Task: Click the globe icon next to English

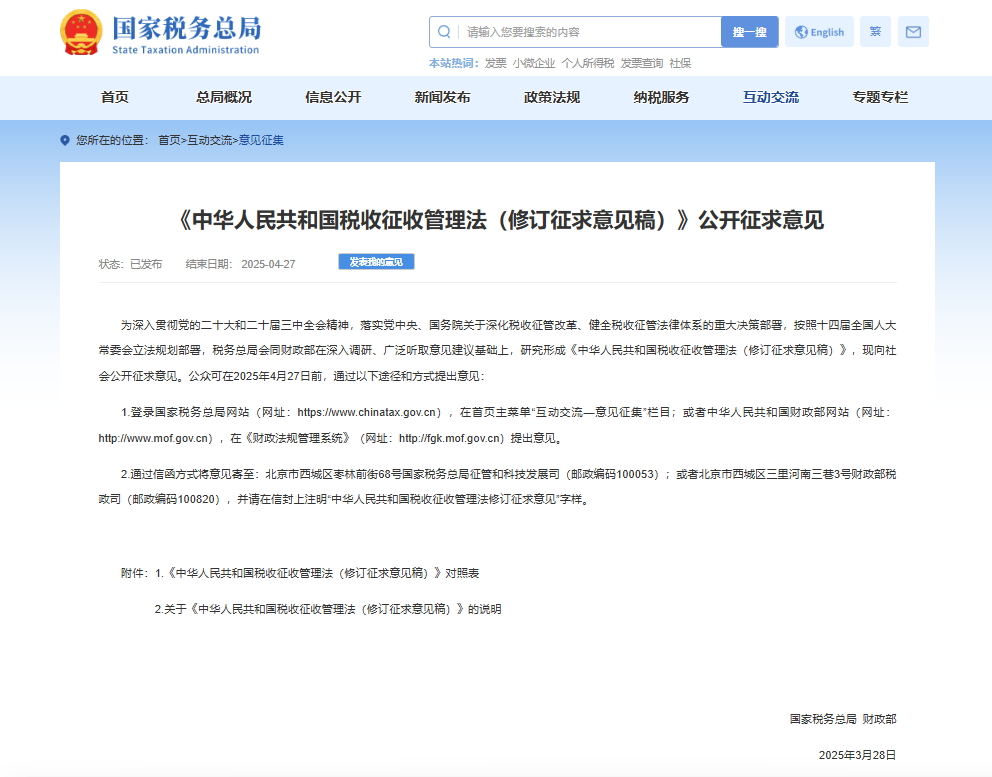Action: click(801, 31)
